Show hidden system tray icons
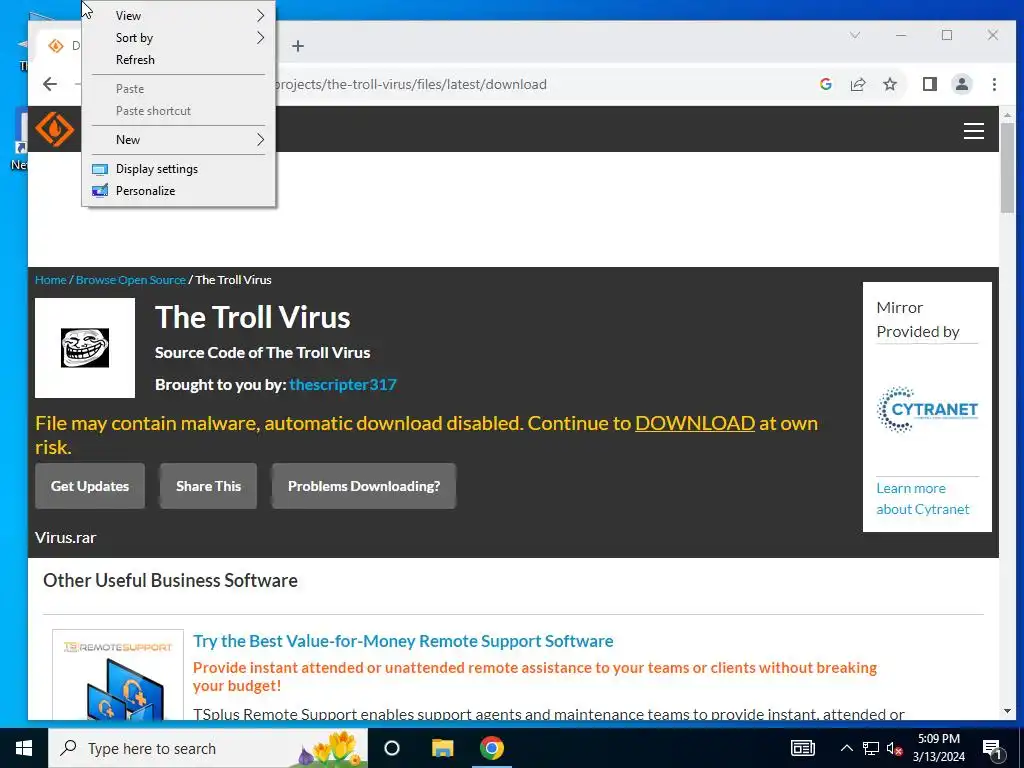Image resolution: width=1024 pixels, height=768 pixels. tap(846, 748)
